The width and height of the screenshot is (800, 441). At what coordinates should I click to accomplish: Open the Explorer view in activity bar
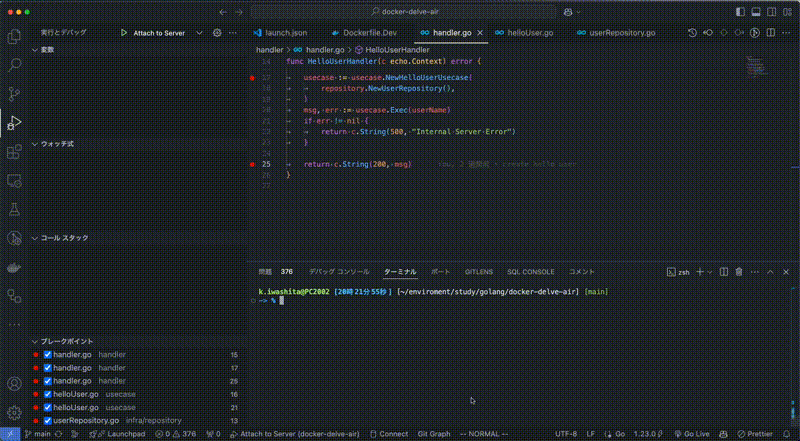coord(14,36)
